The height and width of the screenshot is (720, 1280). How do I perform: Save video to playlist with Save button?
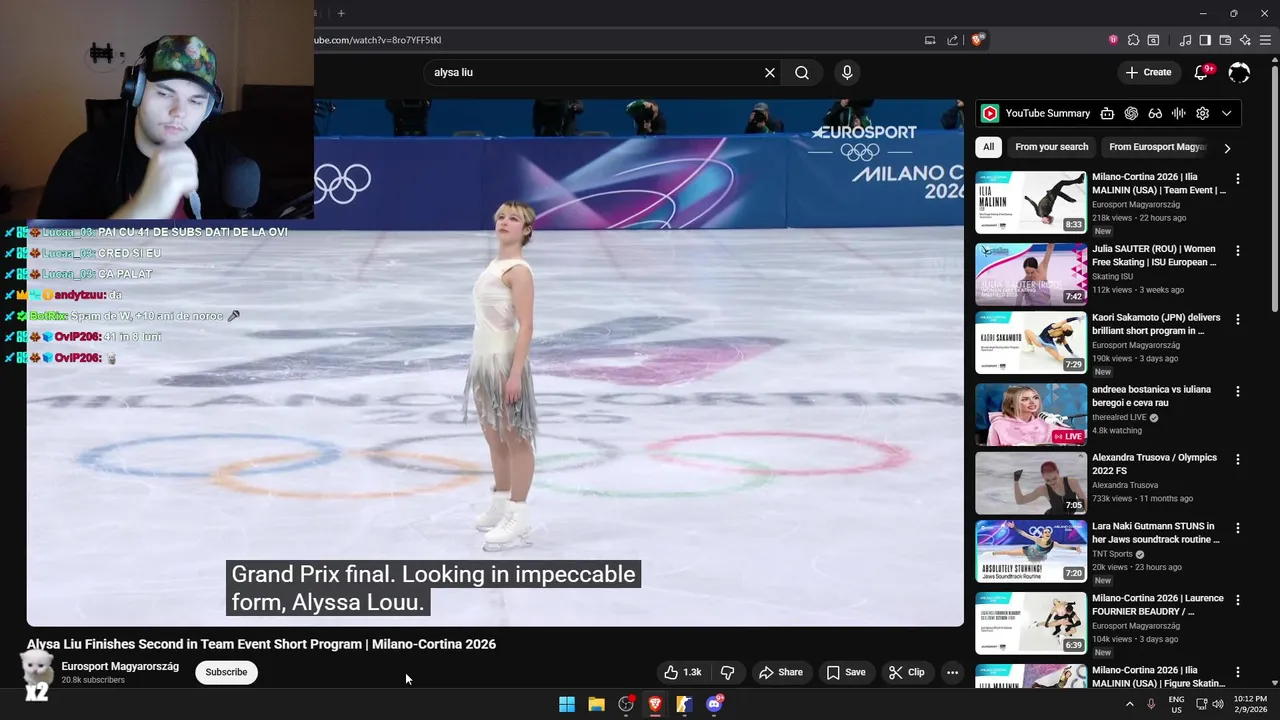pyautogui.click(x=846, y=672)
